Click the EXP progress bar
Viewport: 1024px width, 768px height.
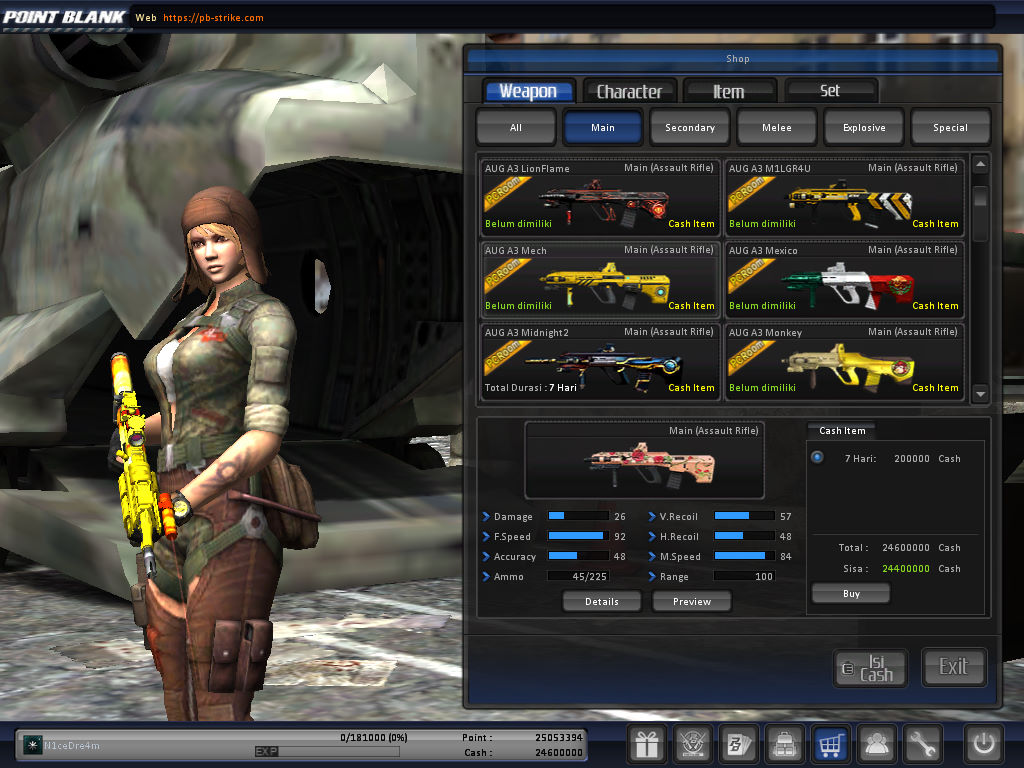[x=327, y=752]
